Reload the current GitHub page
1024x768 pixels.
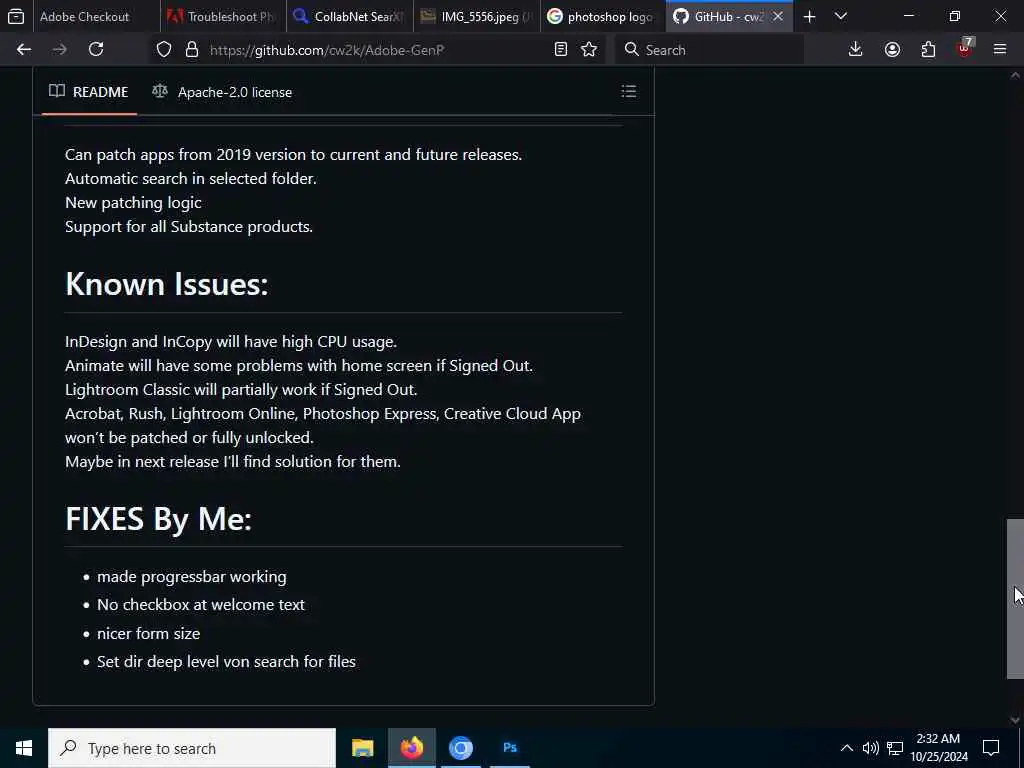click(x=96, y=50)
